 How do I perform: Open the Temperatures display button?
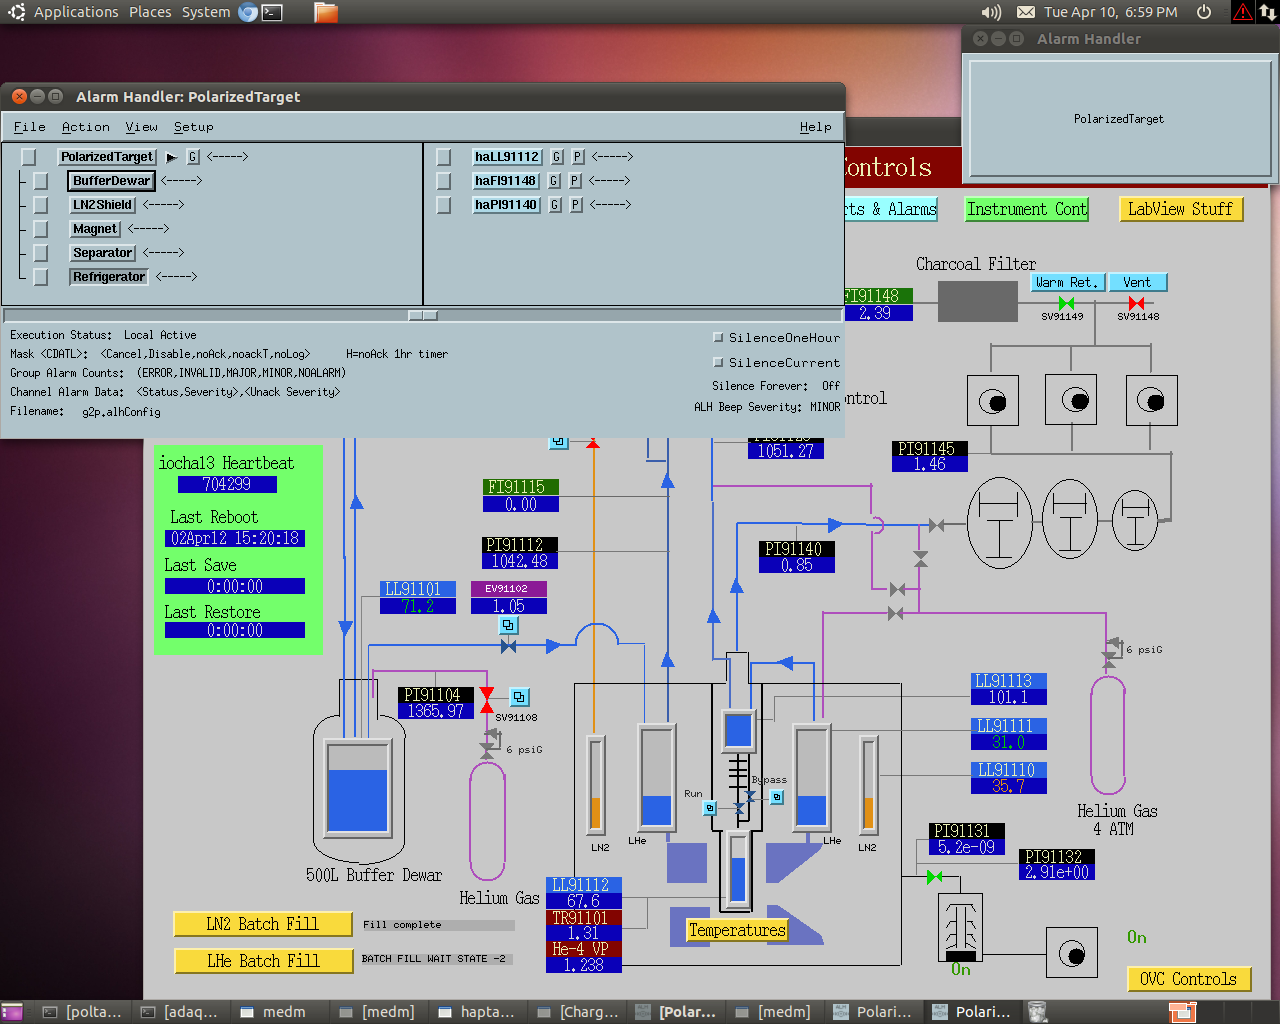737,930
